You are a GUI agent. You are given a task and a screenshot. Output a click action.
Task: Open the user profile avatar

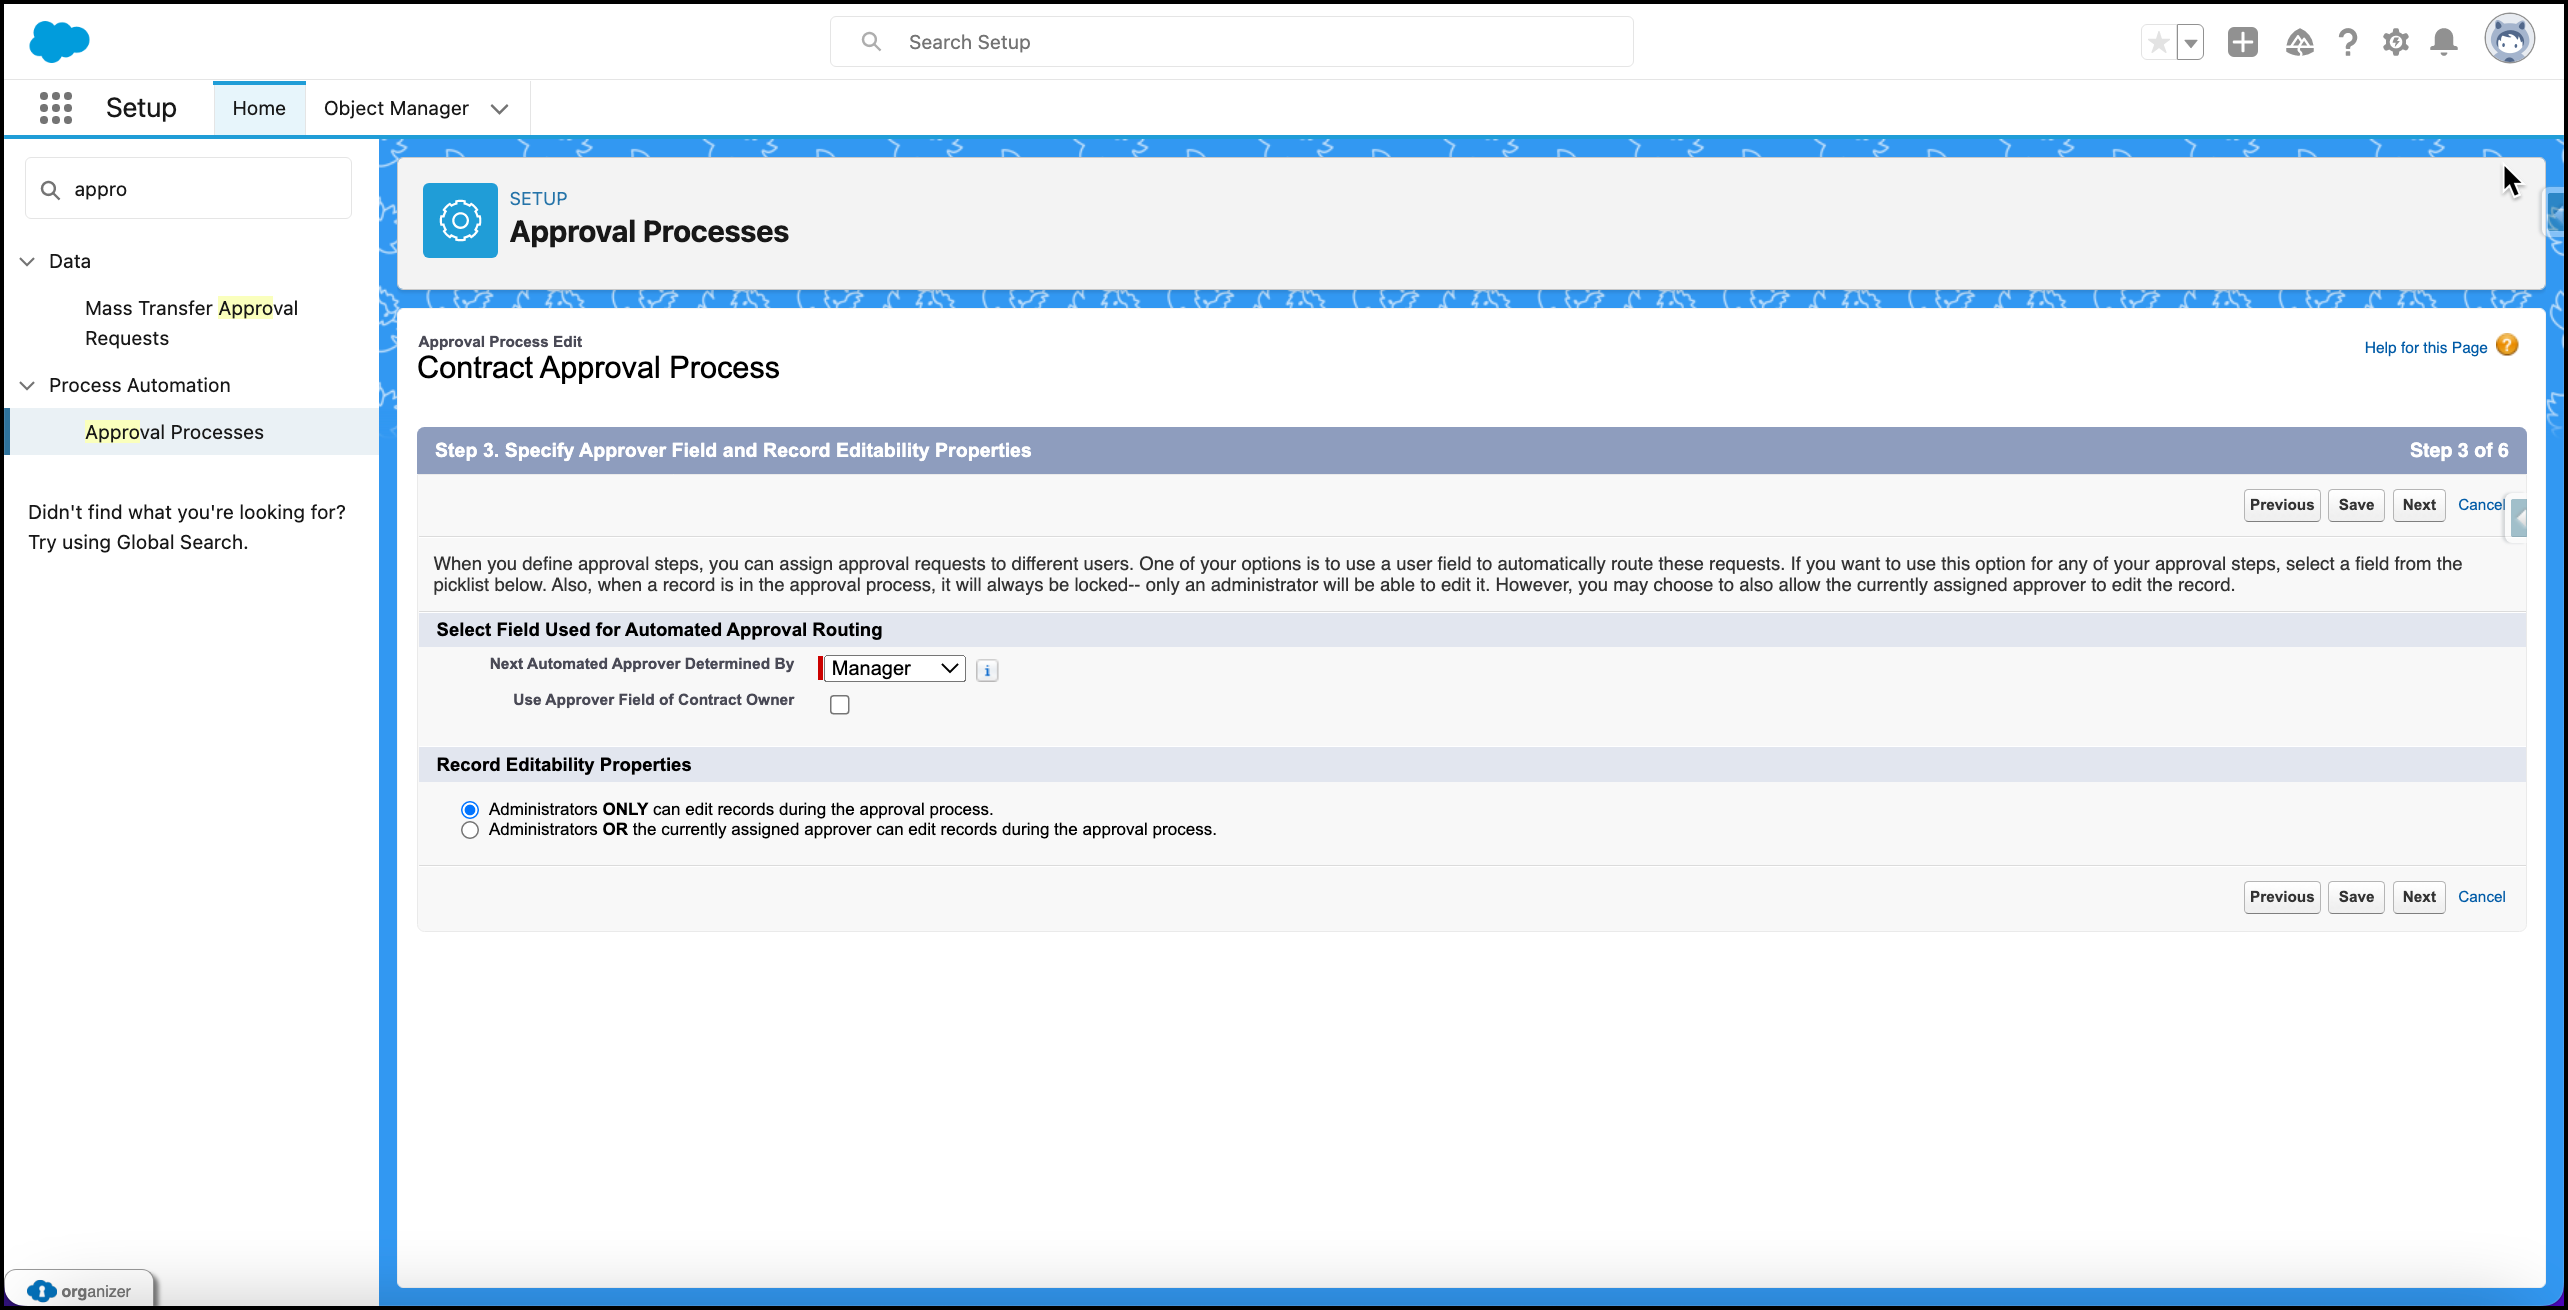pyautogui.click(x=2509, y=40)
